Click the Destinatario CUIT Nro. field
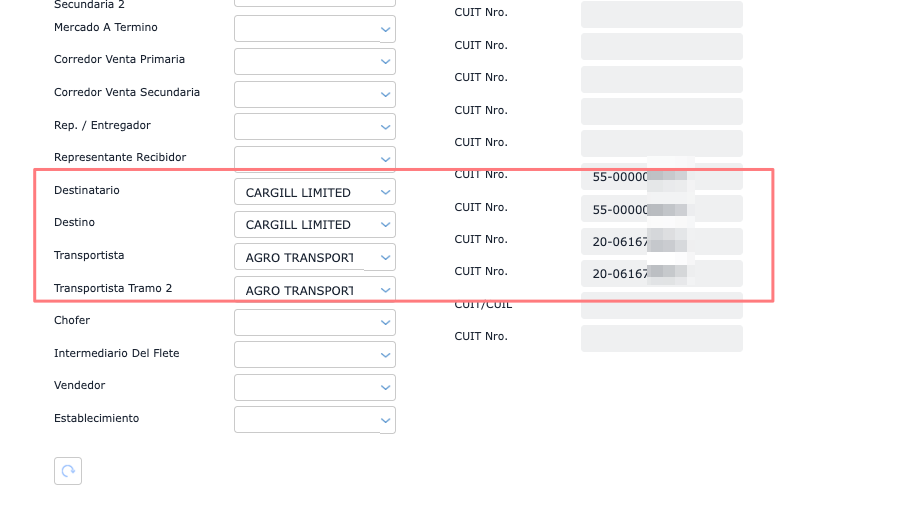This screenshot has height=505, width=904. point(661,177)
